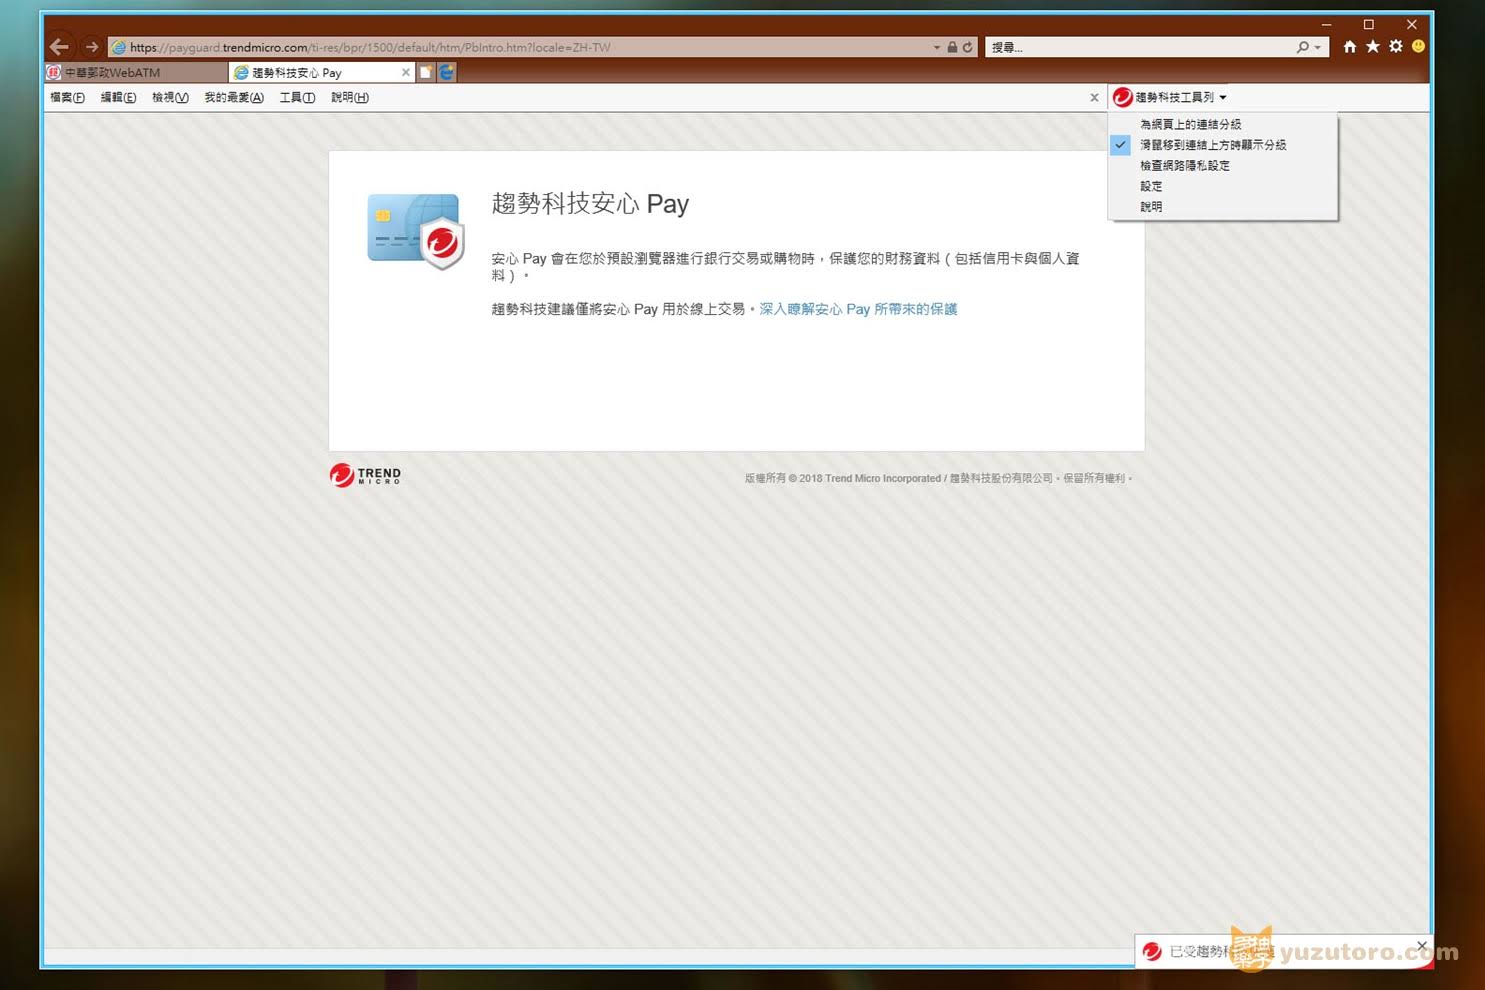The width and height of the screenshot is (1485, 990).
Task: Switch to the 中華郵政WebATM tab
Action: pyautogui.click(x=136, y=72)
